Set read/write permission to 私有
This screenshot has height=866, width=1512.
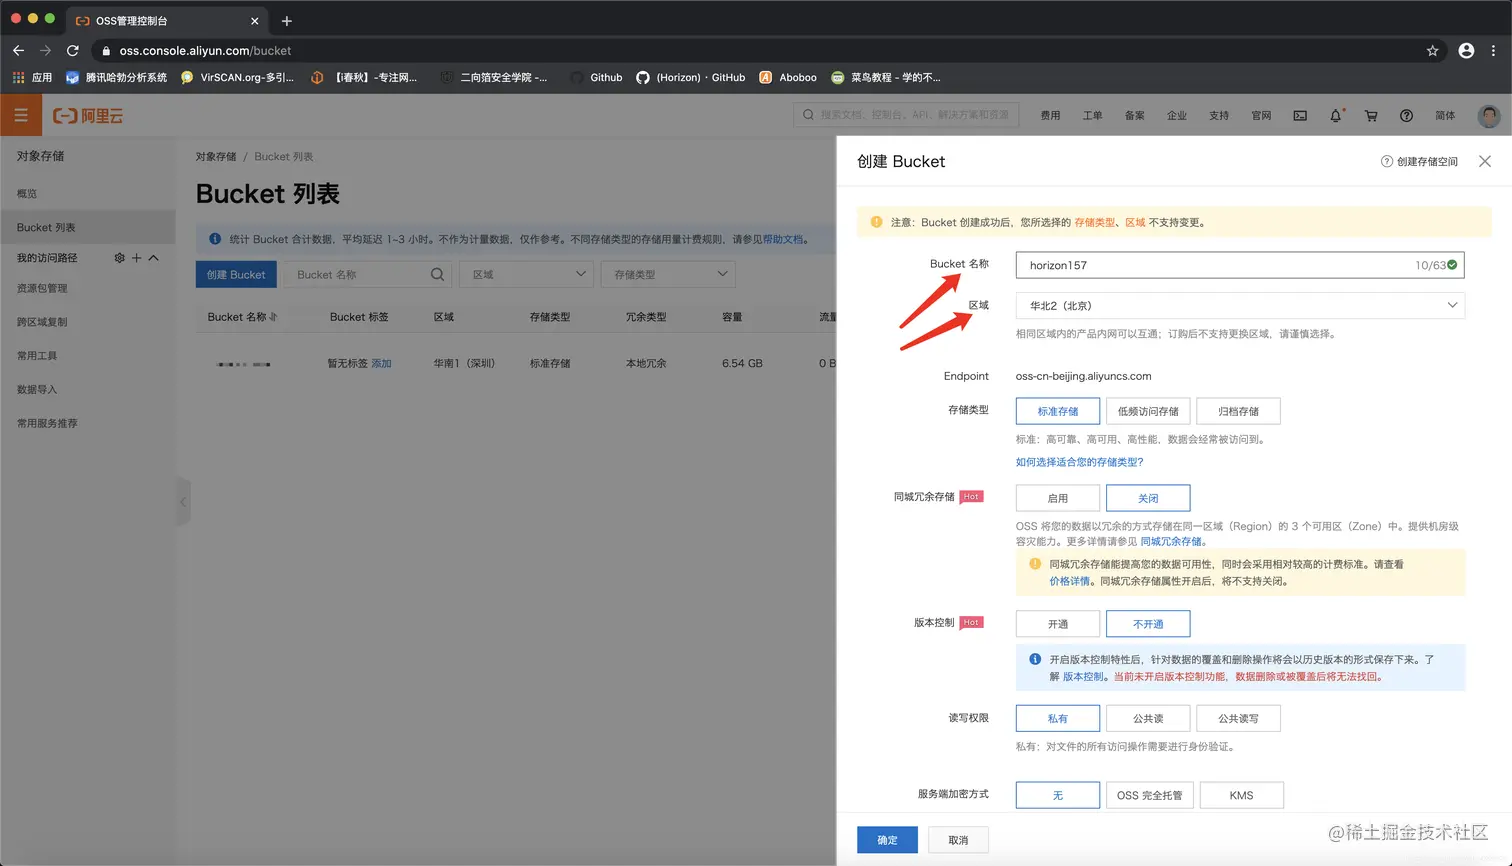pyautogui.click(x=1058, y=718)
